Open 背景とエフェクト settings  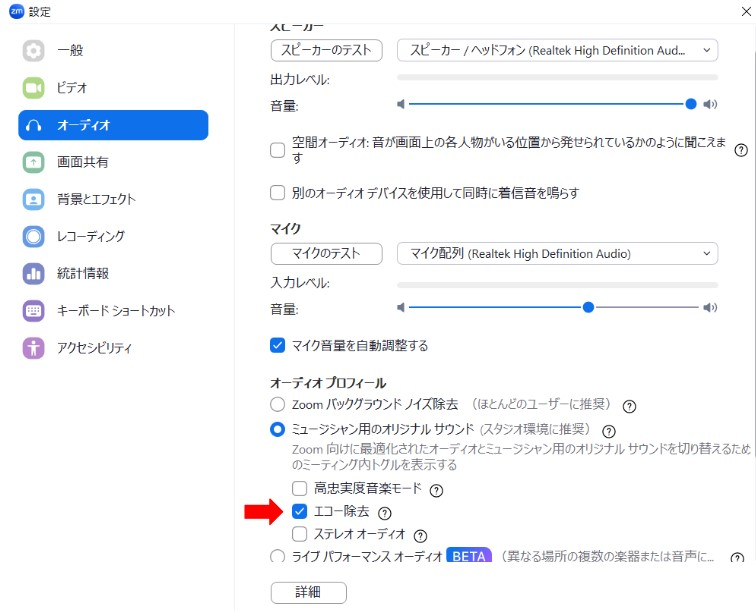(113, 199)
